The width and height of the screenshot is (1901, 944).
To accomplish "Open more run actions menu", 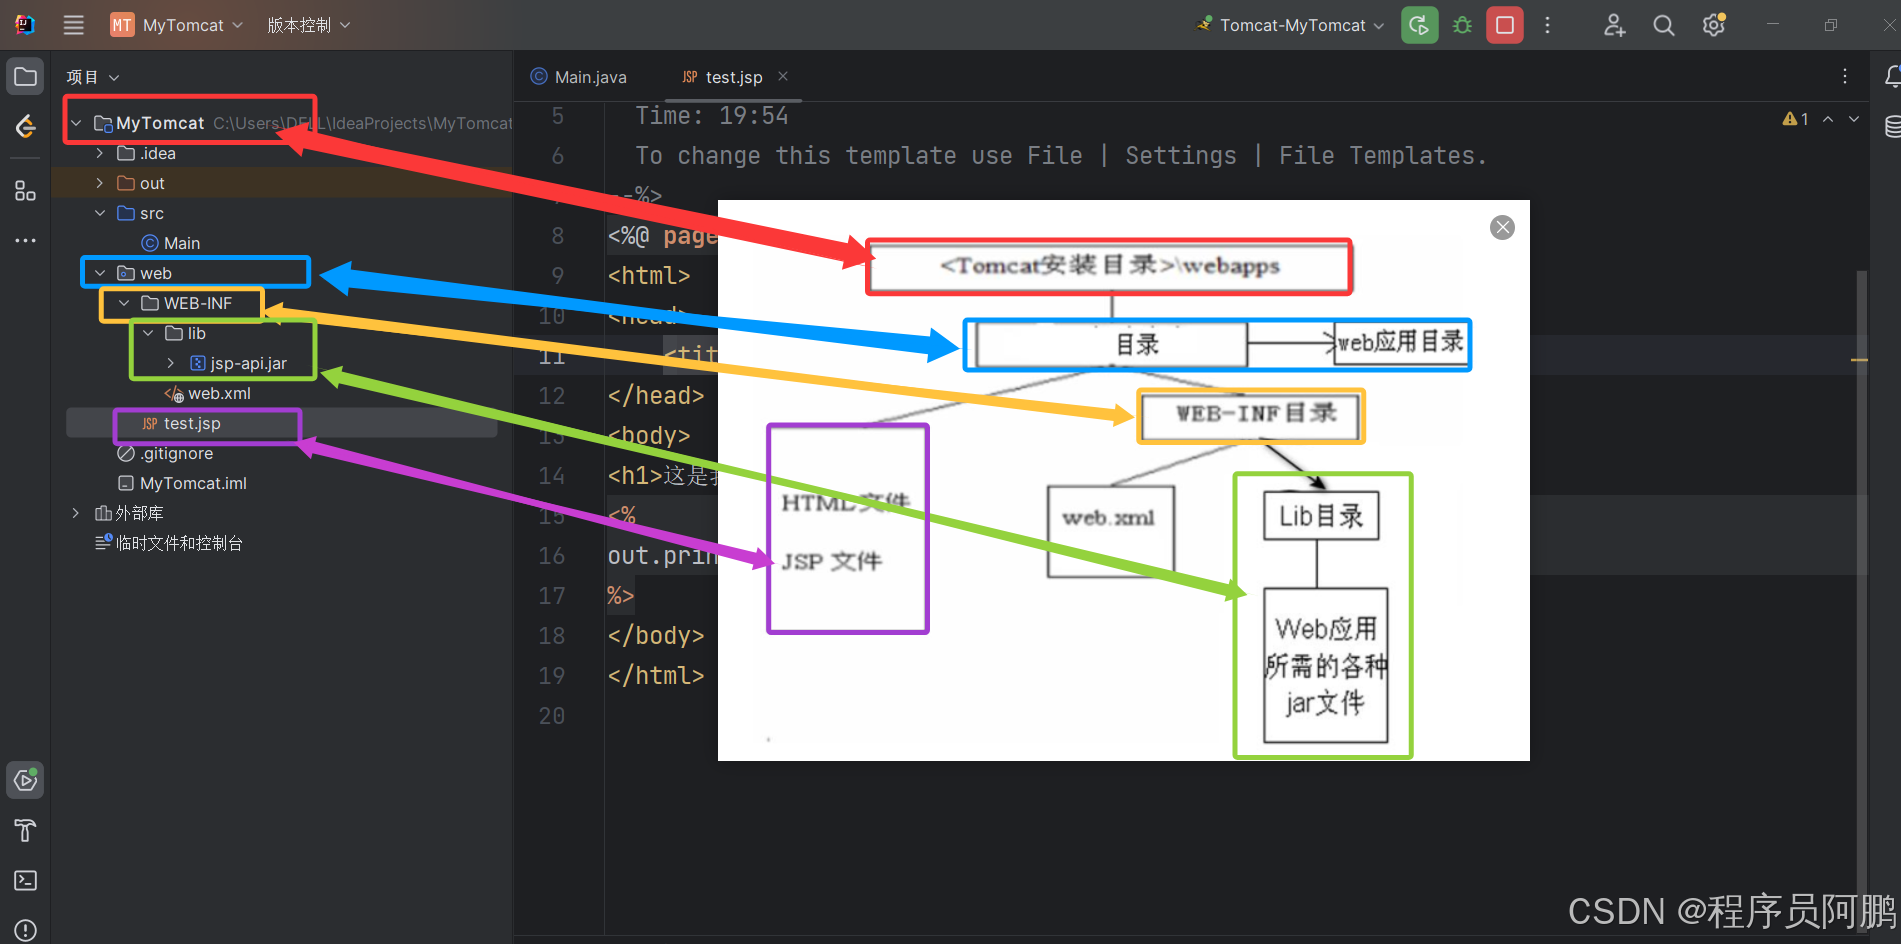I will pos(1547,25).
